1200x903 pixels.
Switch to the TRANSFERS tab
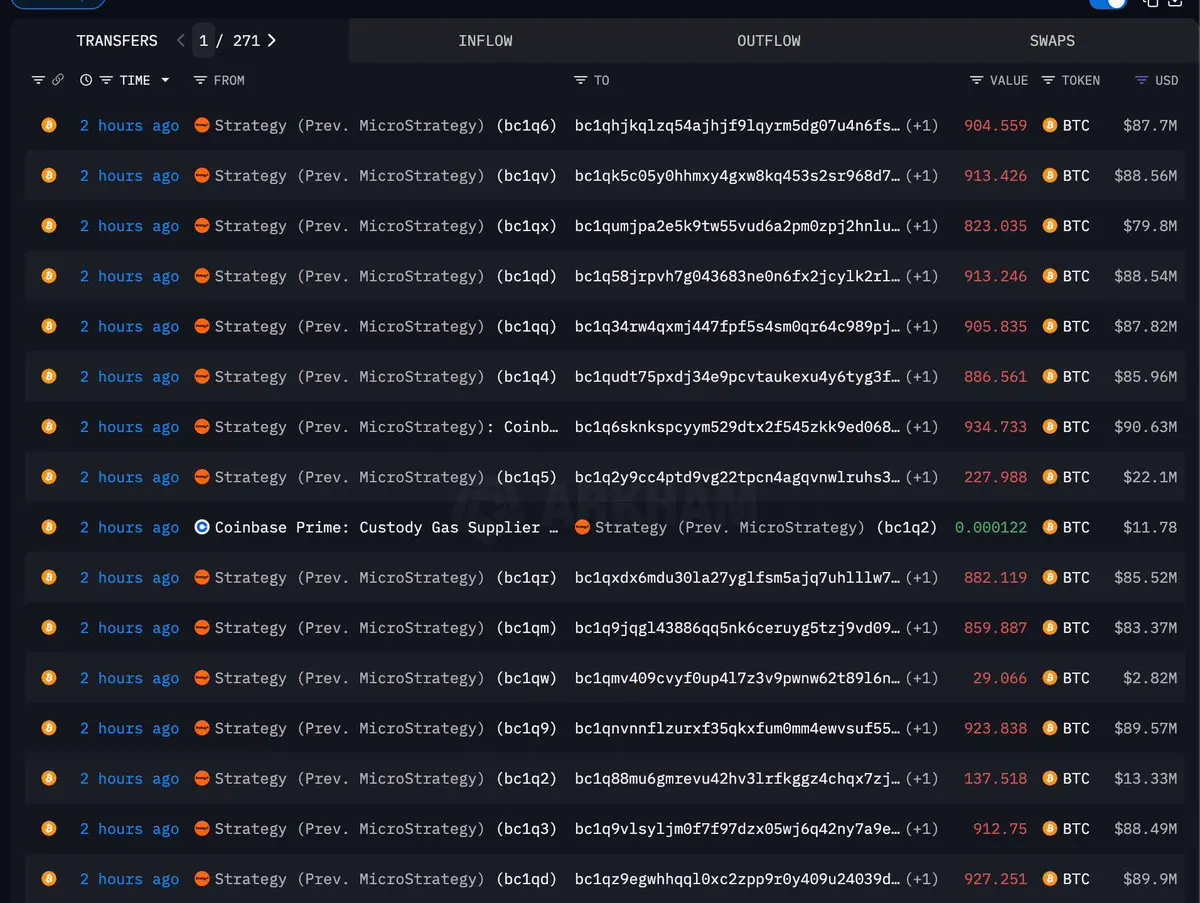pyautogui.click(x=117, y=40)
